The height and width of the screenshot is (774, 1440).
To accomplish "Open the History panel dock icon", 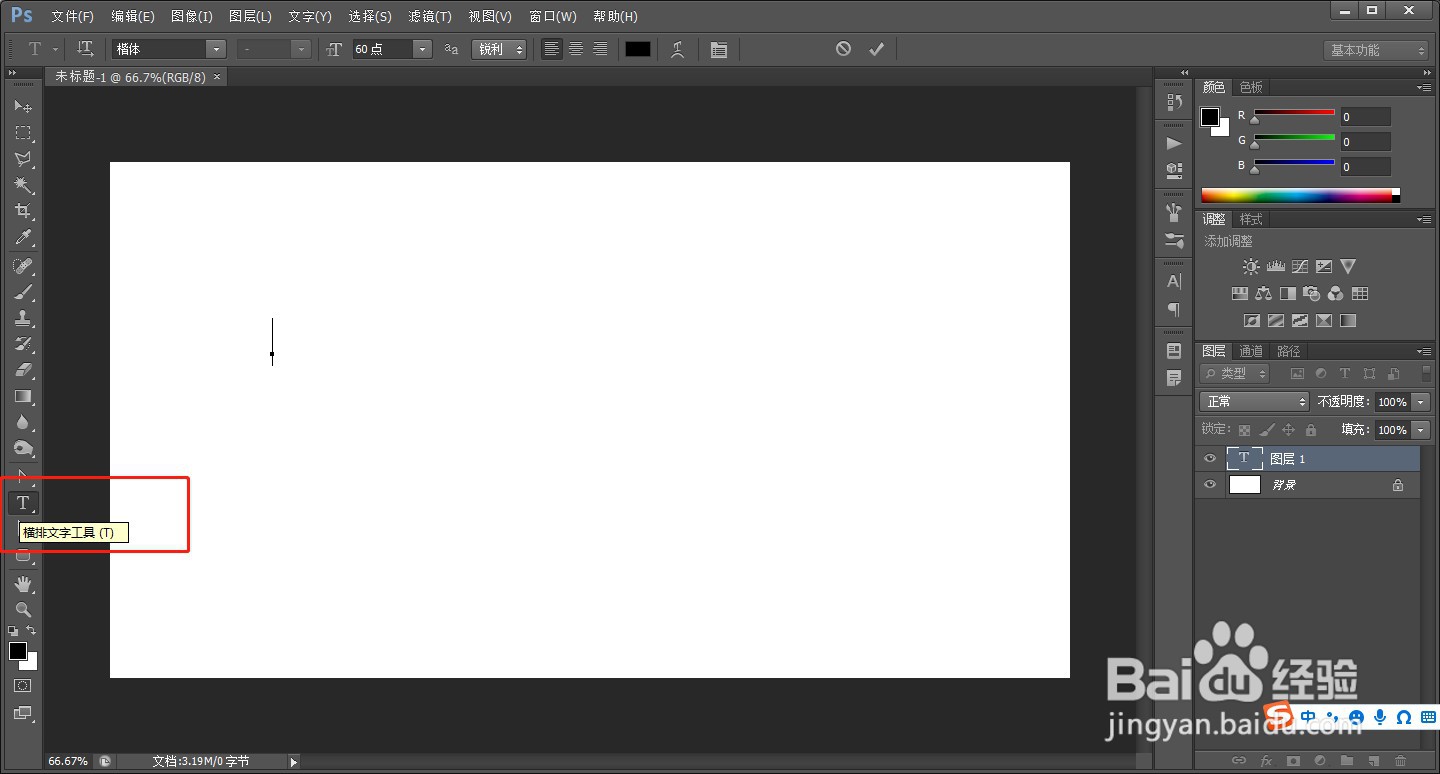I will [1174, 102].
